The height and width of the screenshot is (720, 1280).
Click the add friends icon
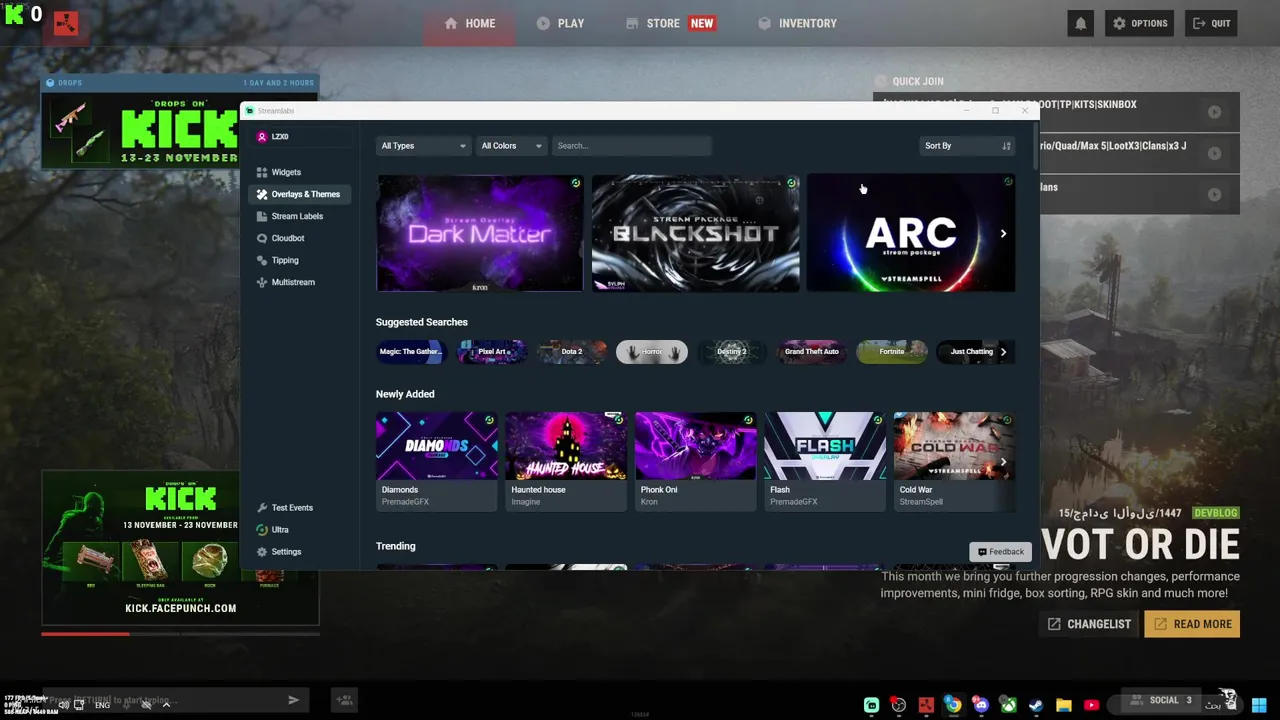[x=344, y=701]
